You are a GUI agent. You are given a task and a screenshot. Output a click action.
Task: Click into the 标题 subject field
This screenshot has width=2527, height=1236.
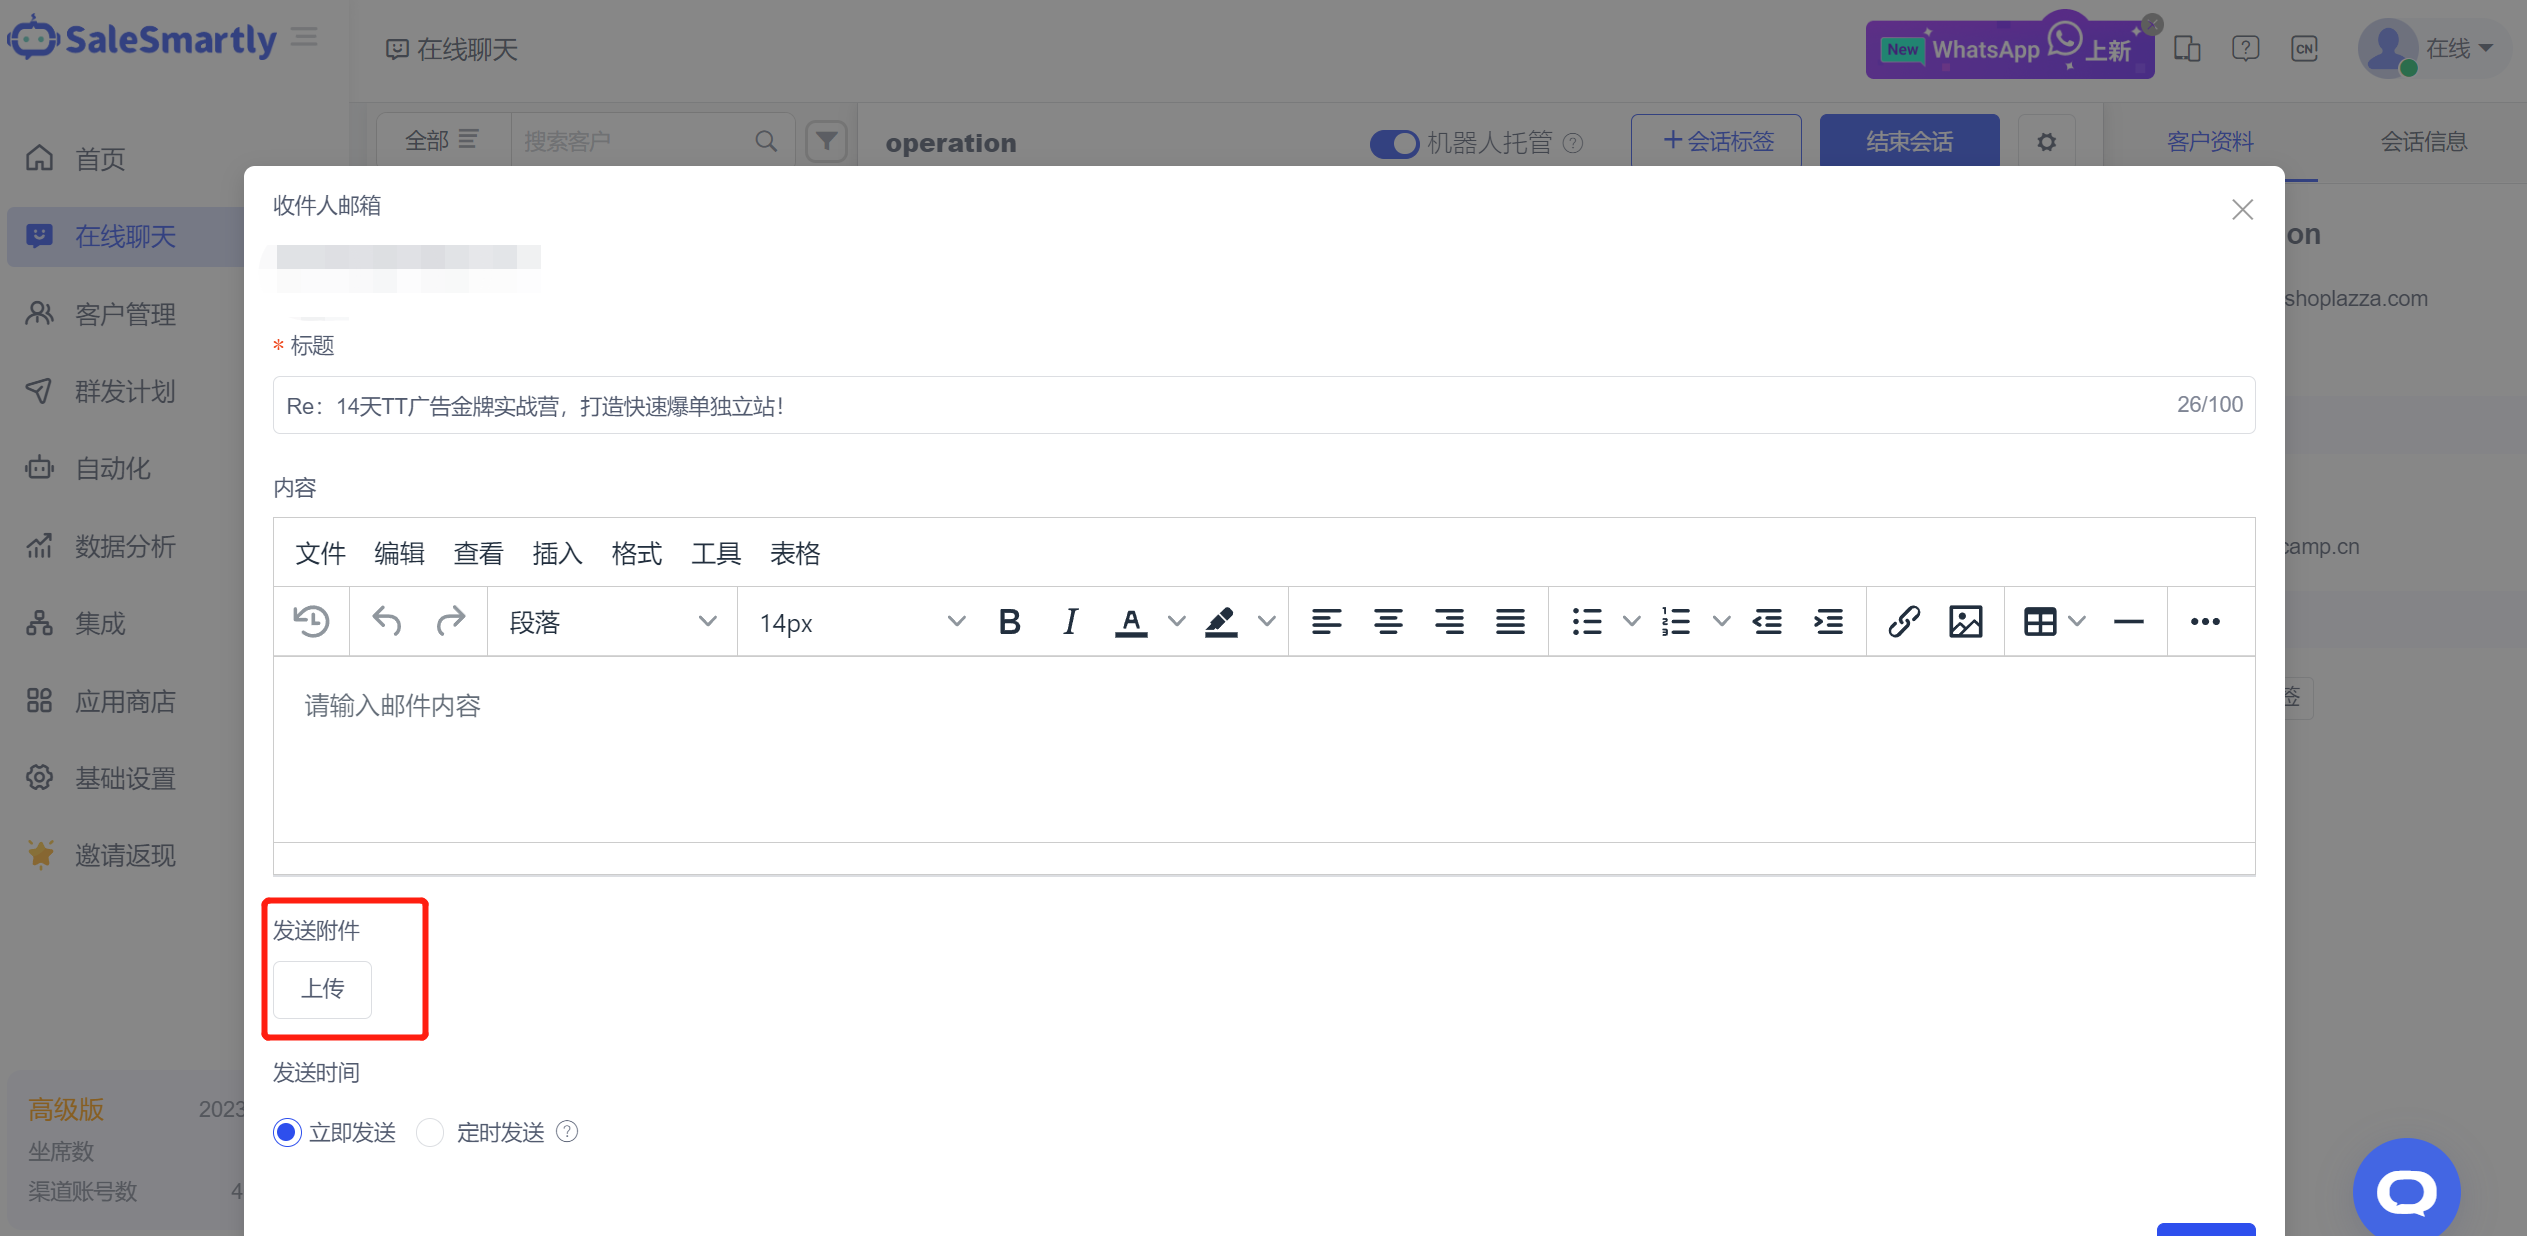pos(1200,405)
